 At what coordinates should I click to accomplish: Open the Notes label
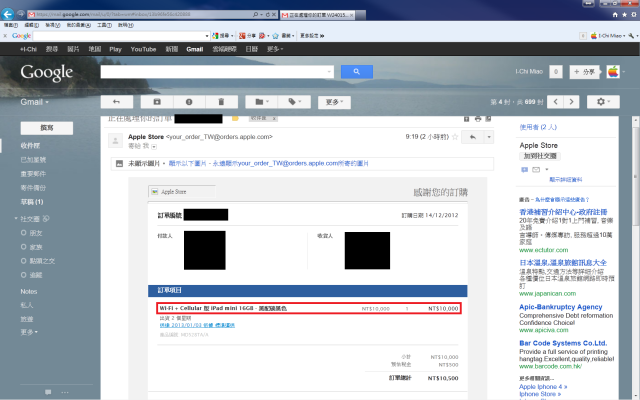tap(29, 291)
